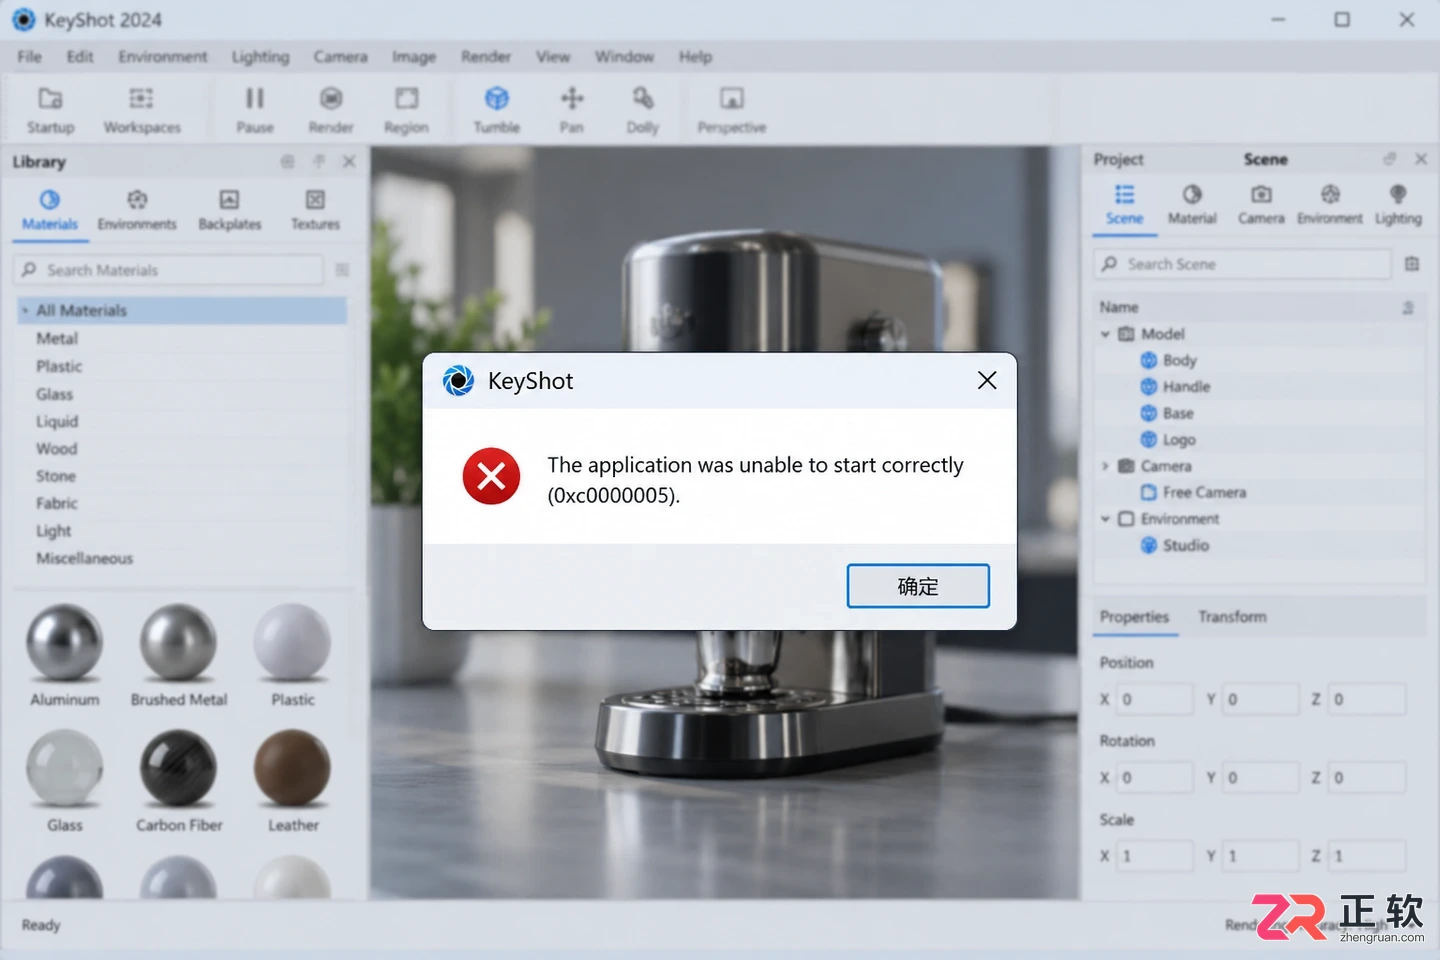Open the Help menu

(x=696, y=57)
